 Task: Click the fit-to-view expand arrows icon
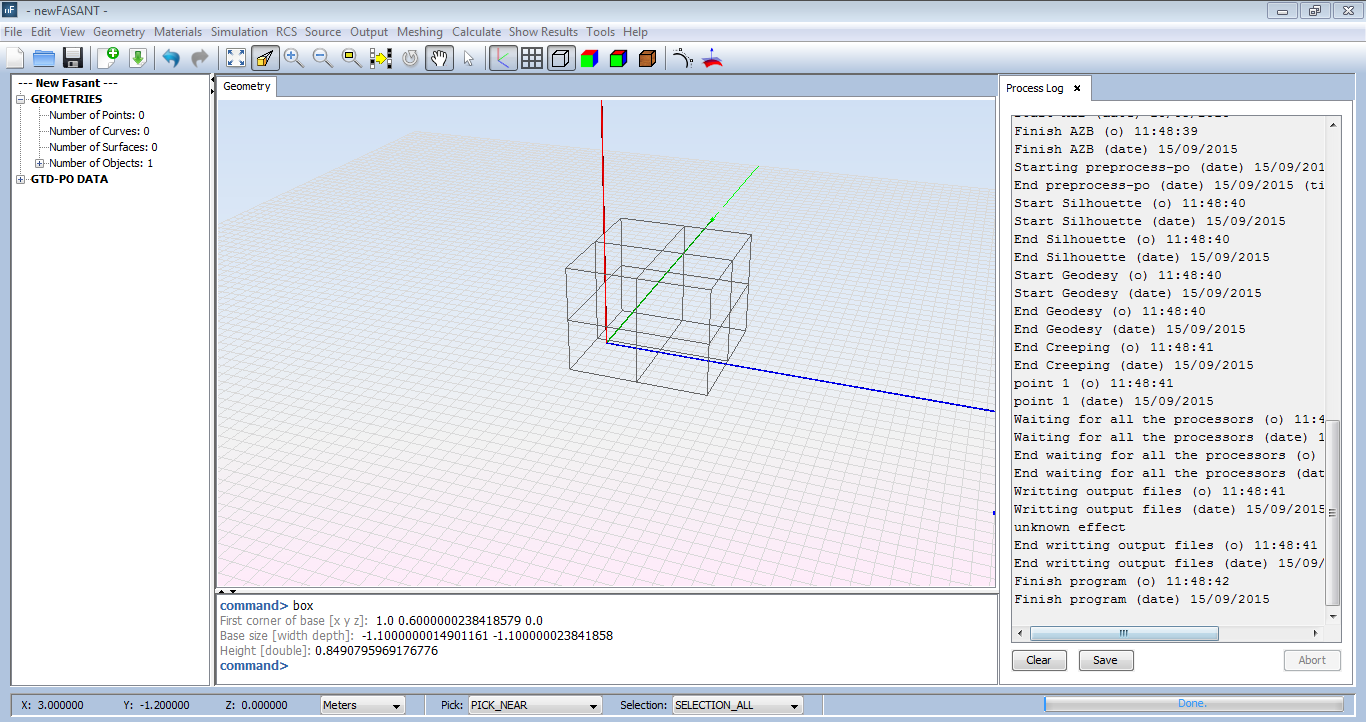235,58
